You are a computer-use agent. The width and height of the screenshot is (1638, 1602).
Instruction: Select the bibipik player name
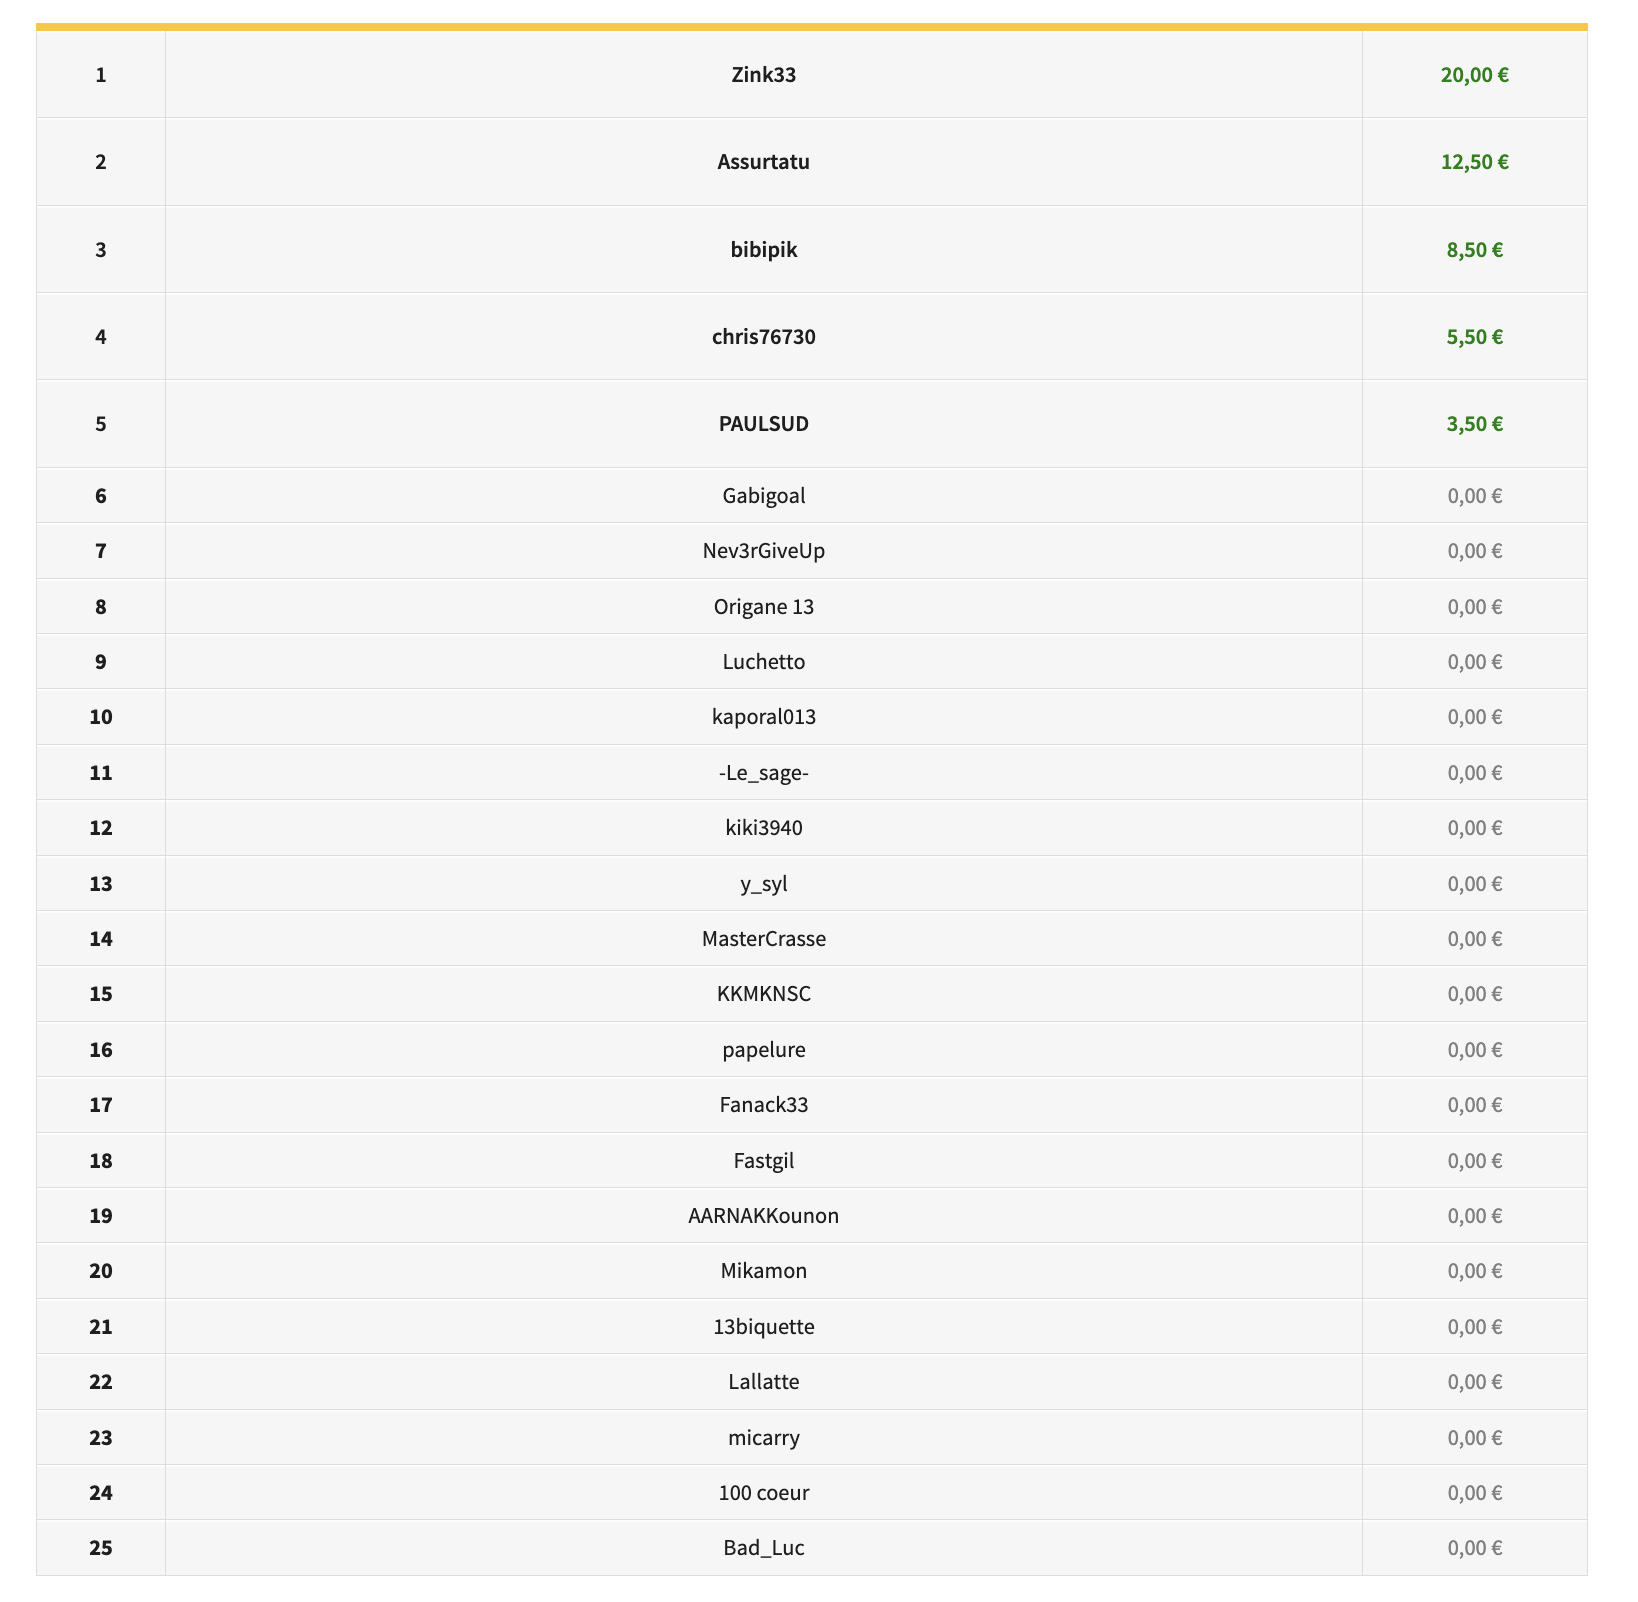(x=763, y=250)
